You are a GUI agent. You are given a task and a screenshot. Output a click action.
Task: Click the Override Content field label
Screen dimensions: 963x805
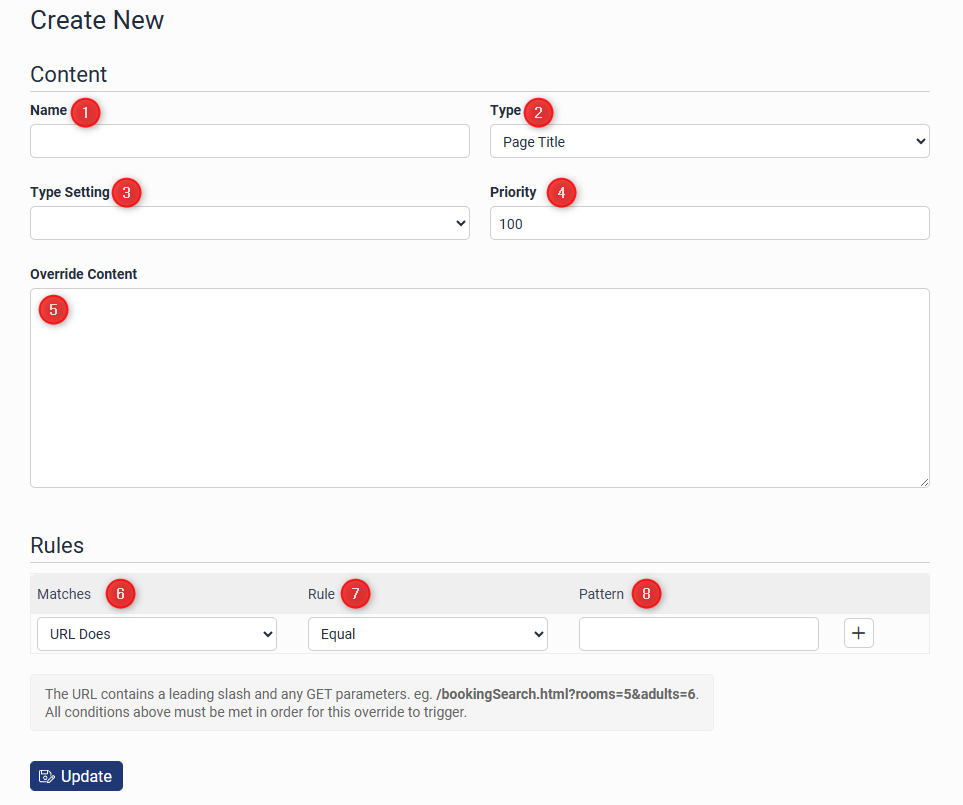point(84,274)
